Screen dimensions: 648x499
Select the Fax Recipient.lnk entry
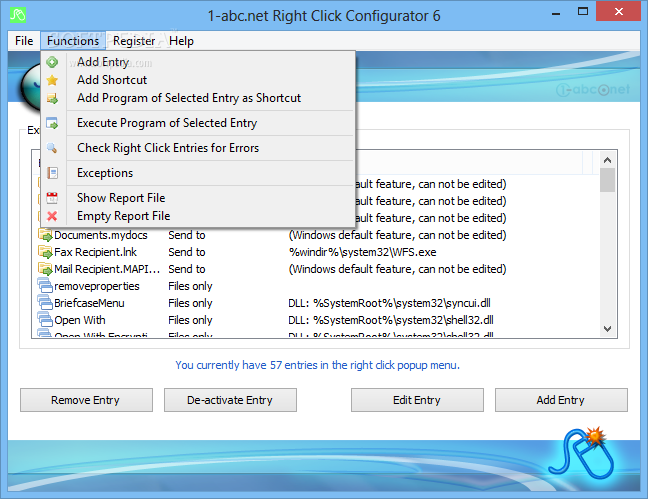pyautogui.click(x=316, y=252)
